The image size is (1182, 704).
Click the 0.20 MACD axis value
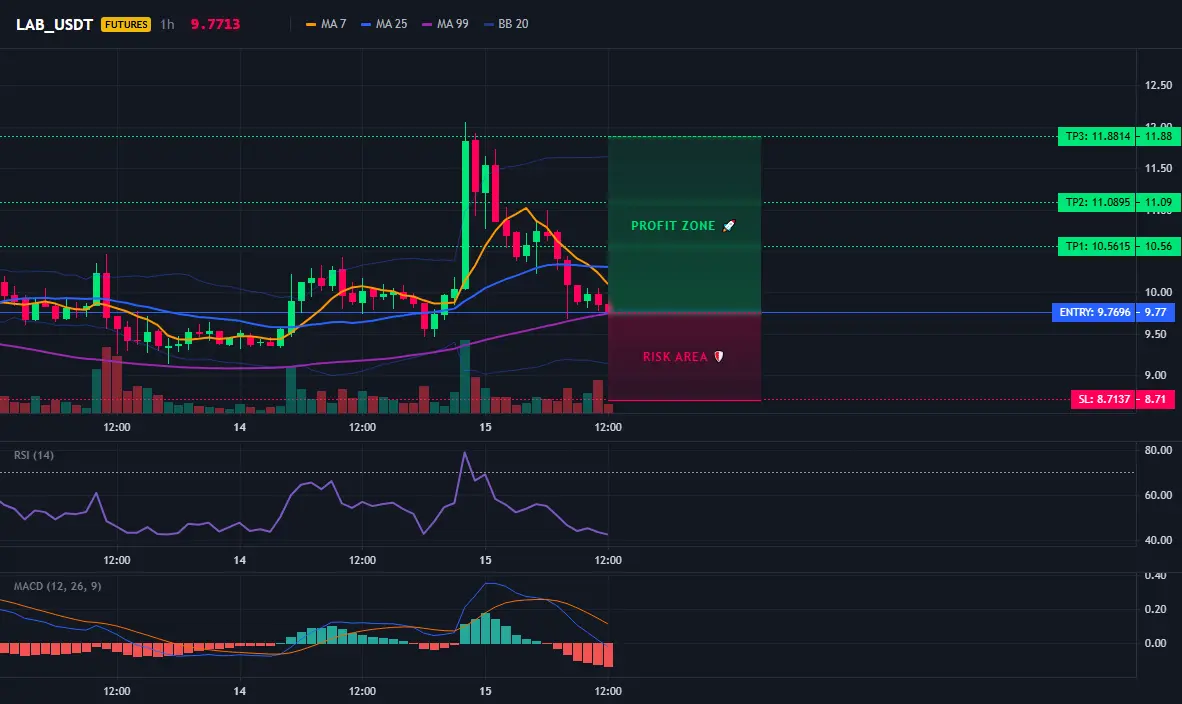[x=1156, y=609]
